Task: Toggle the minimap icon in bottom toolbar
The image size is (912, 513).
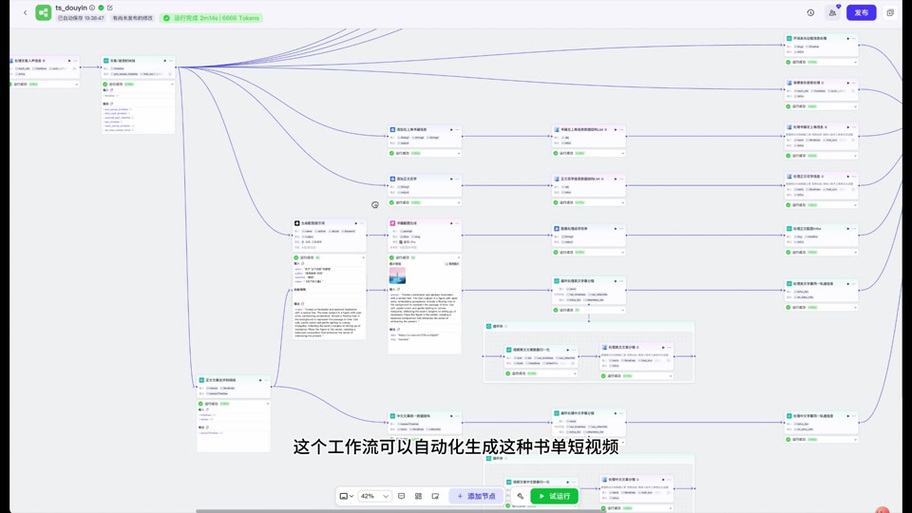Action: coord(435,496)
